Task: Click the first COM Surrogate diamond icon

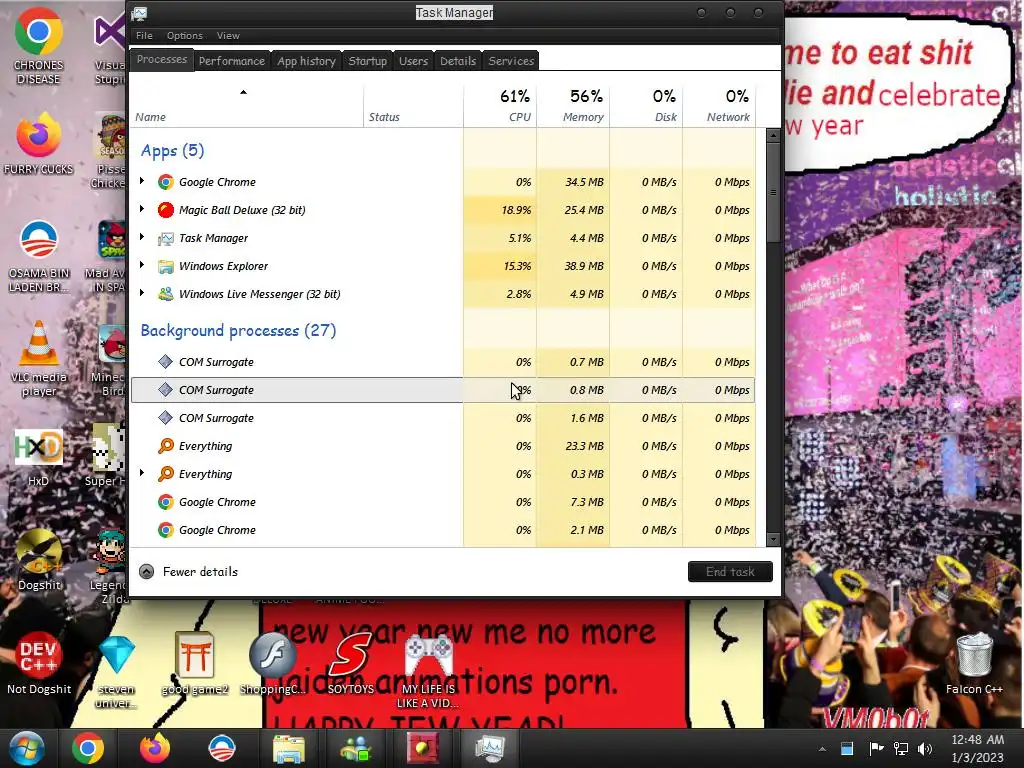Action: coord(166,362)
